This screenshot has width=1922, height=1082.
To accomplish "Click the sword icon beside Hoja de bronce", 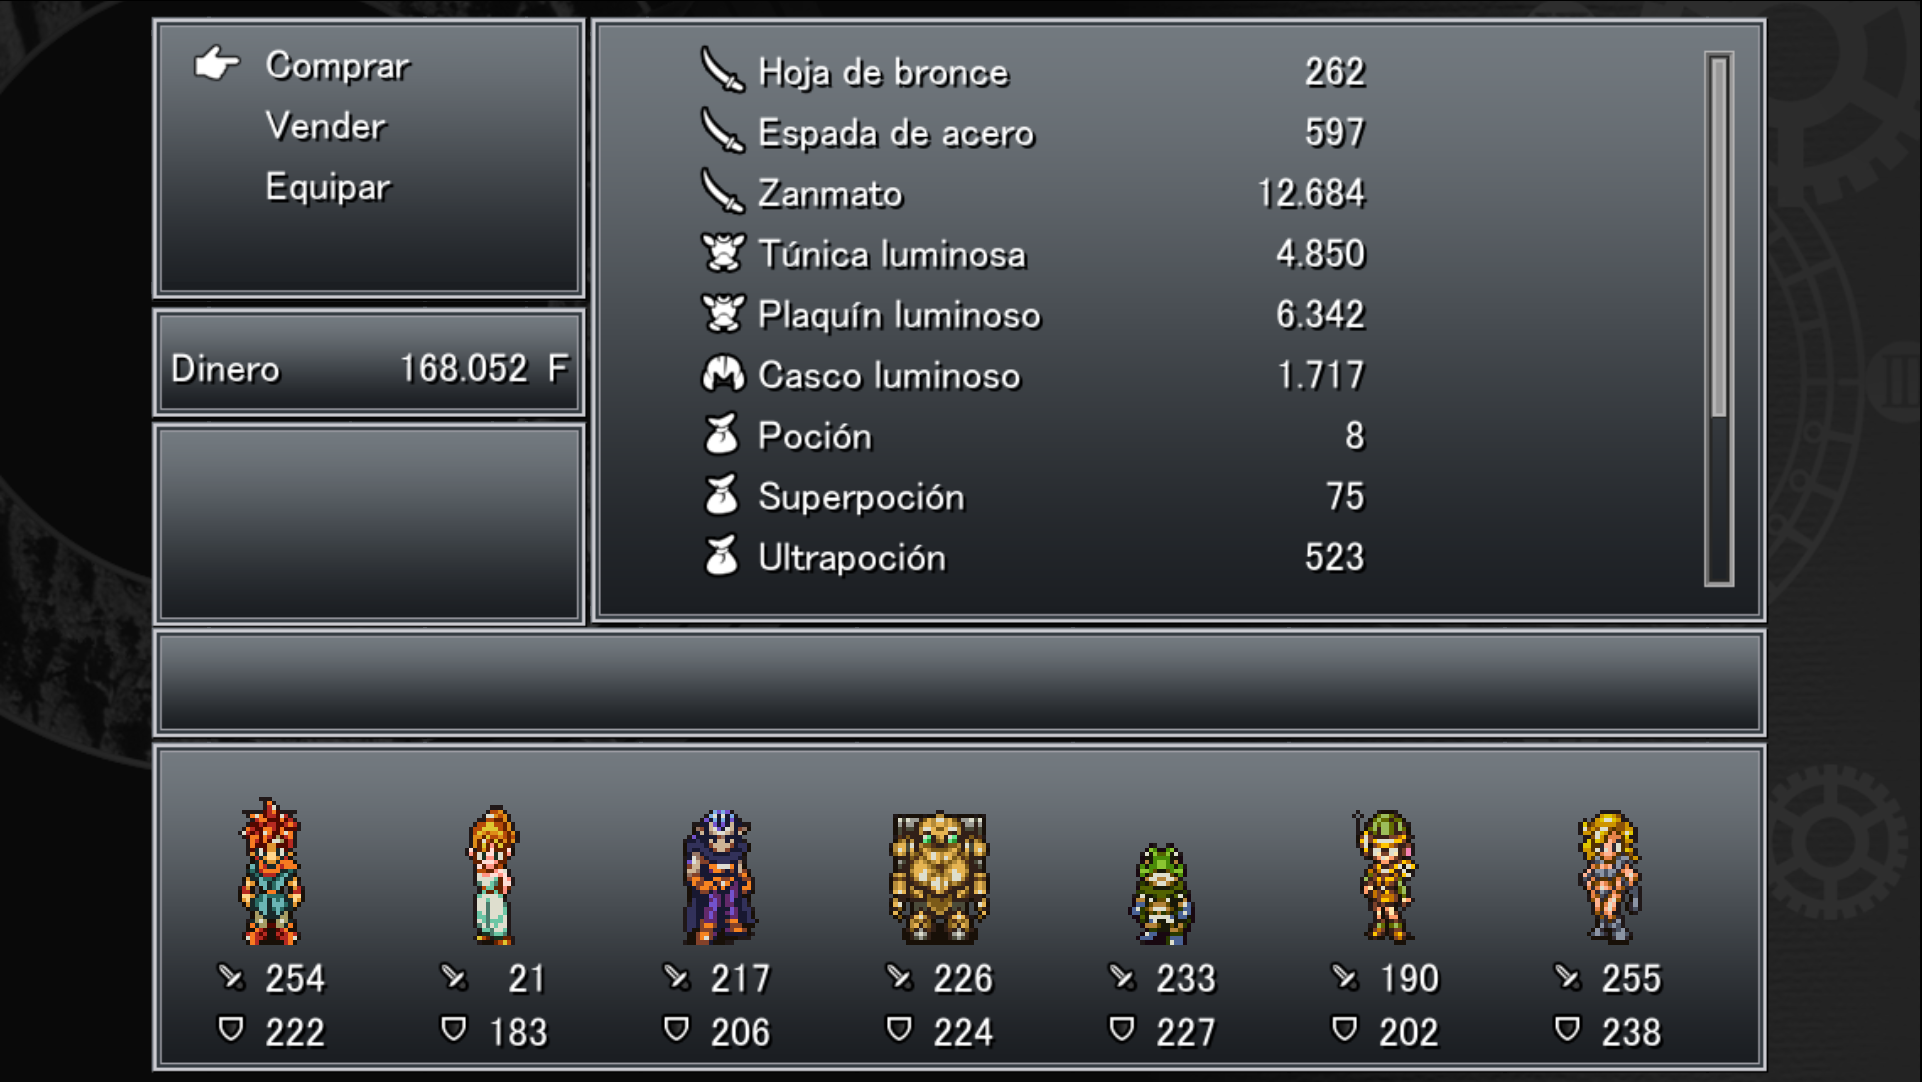I will (722, 71).
